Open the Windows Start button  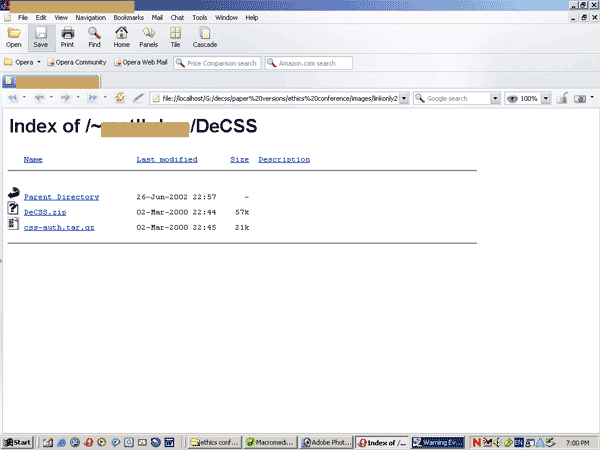[17, 442]
